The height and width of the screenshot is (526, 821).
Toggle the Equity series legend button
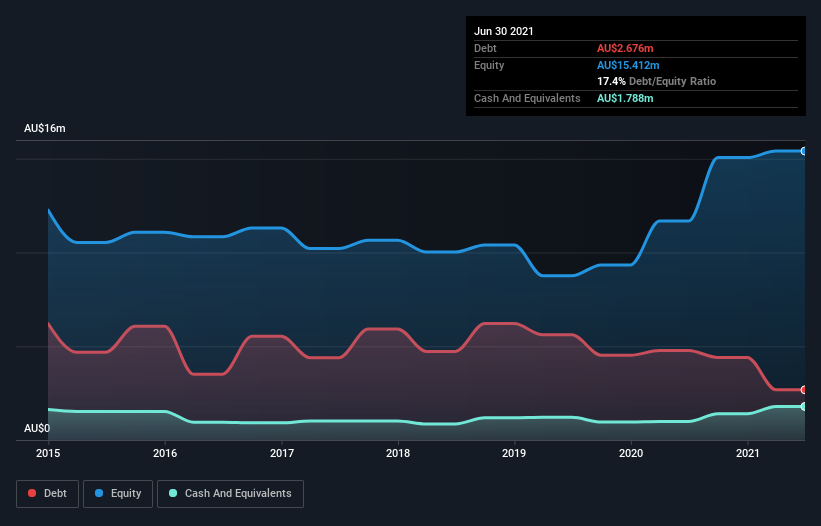pyautogui.click(x=118, y=494)
